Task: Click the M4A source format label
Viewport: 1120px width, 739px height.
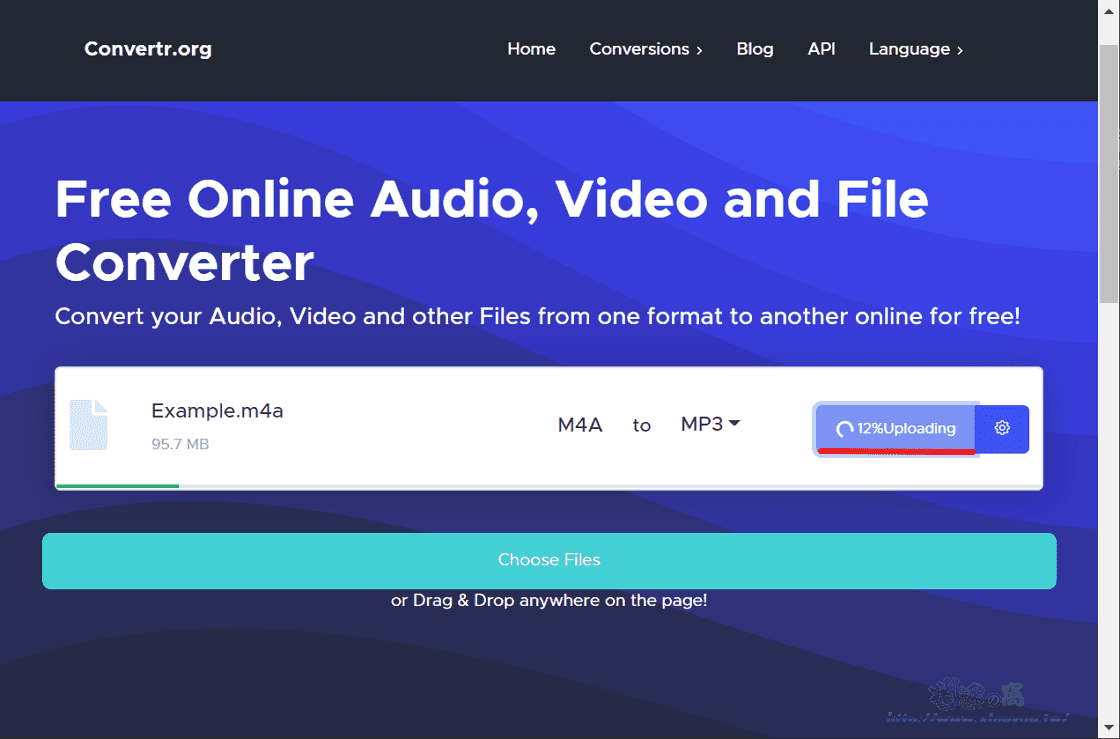Action: (580, 424)
